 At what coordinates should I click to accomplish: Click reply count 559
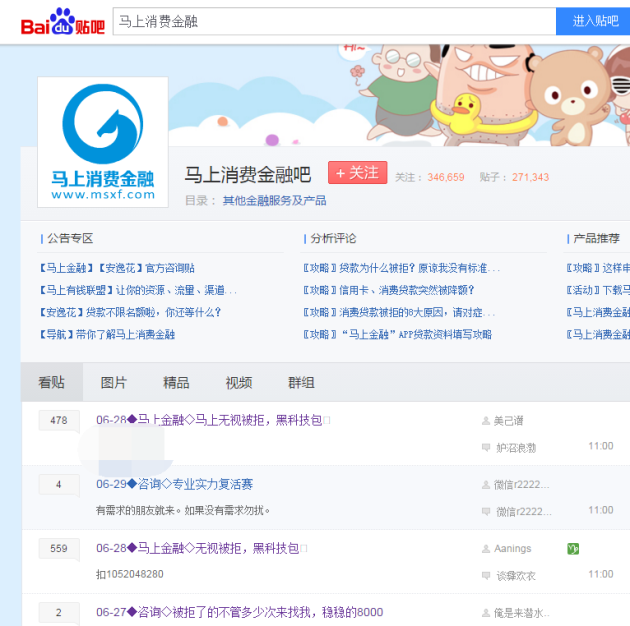59,548
